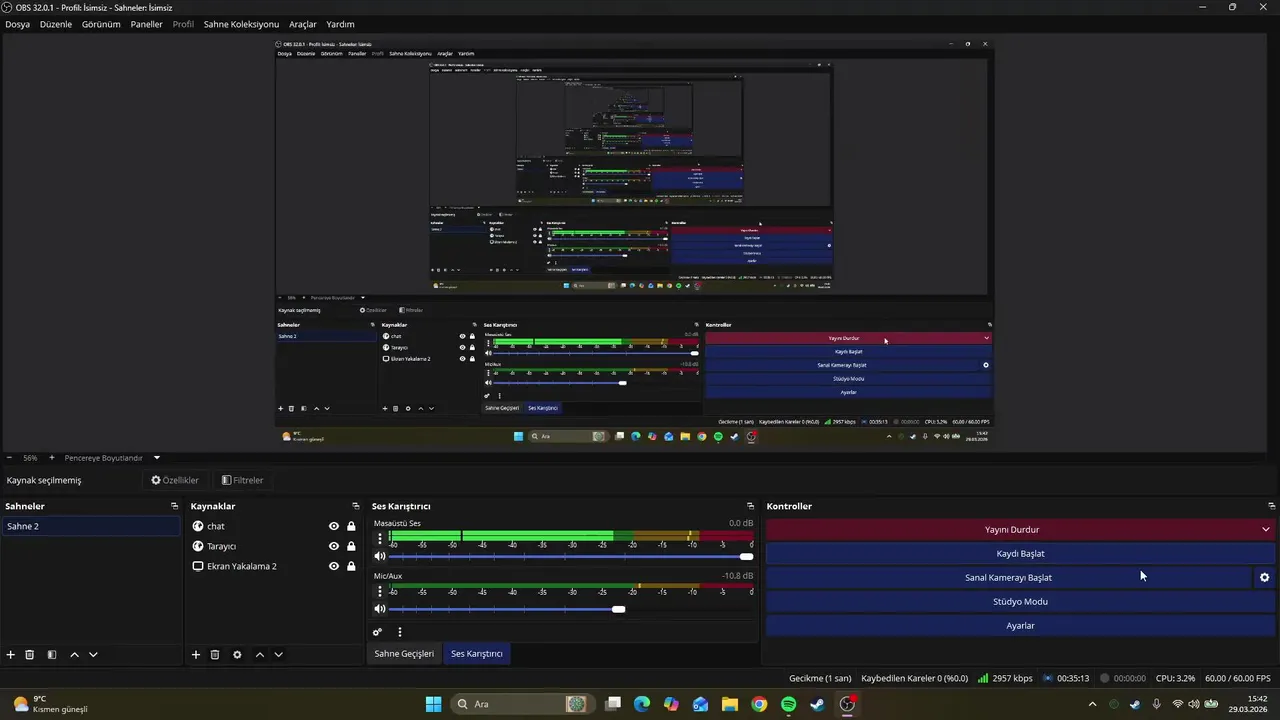Zoom out preview with minus icon
Viewport: 1280px width, 720px height.
(9, 458)
